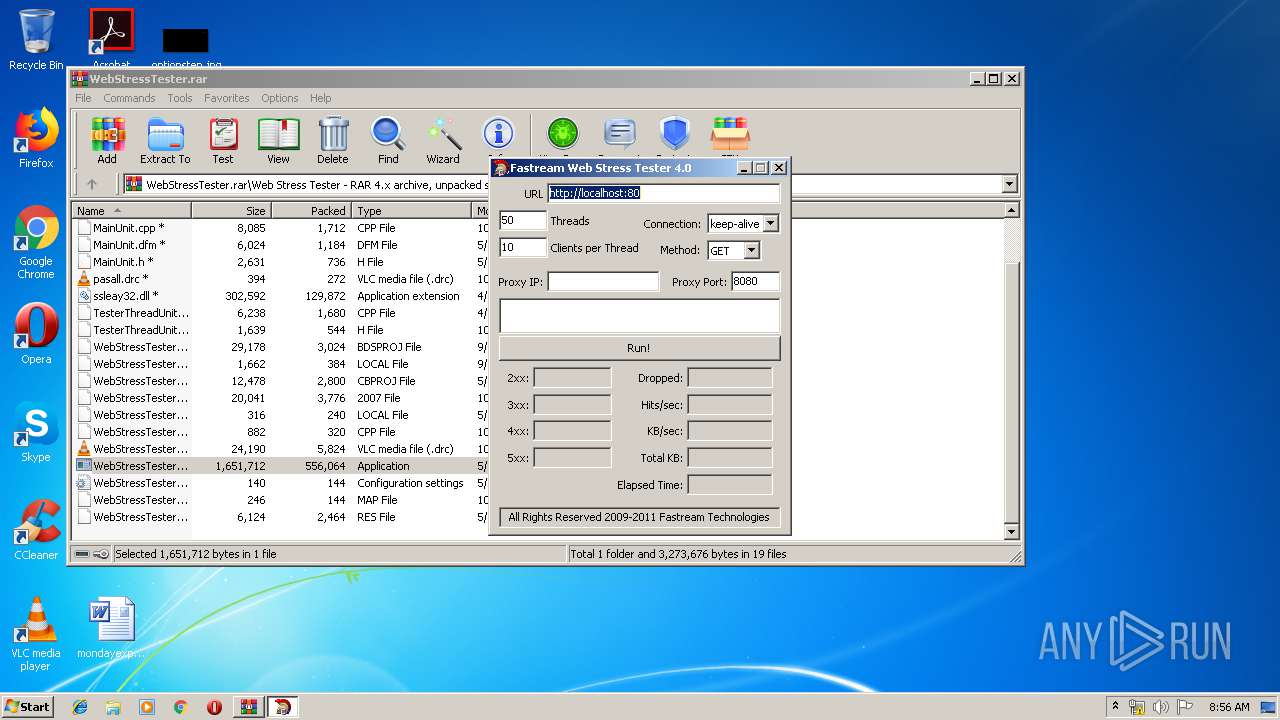The width and height of the screenshot is (1280, 720).
Task: Click the Comment speech bubble icon
Action: pyautogui.click(x=620, y=134)
